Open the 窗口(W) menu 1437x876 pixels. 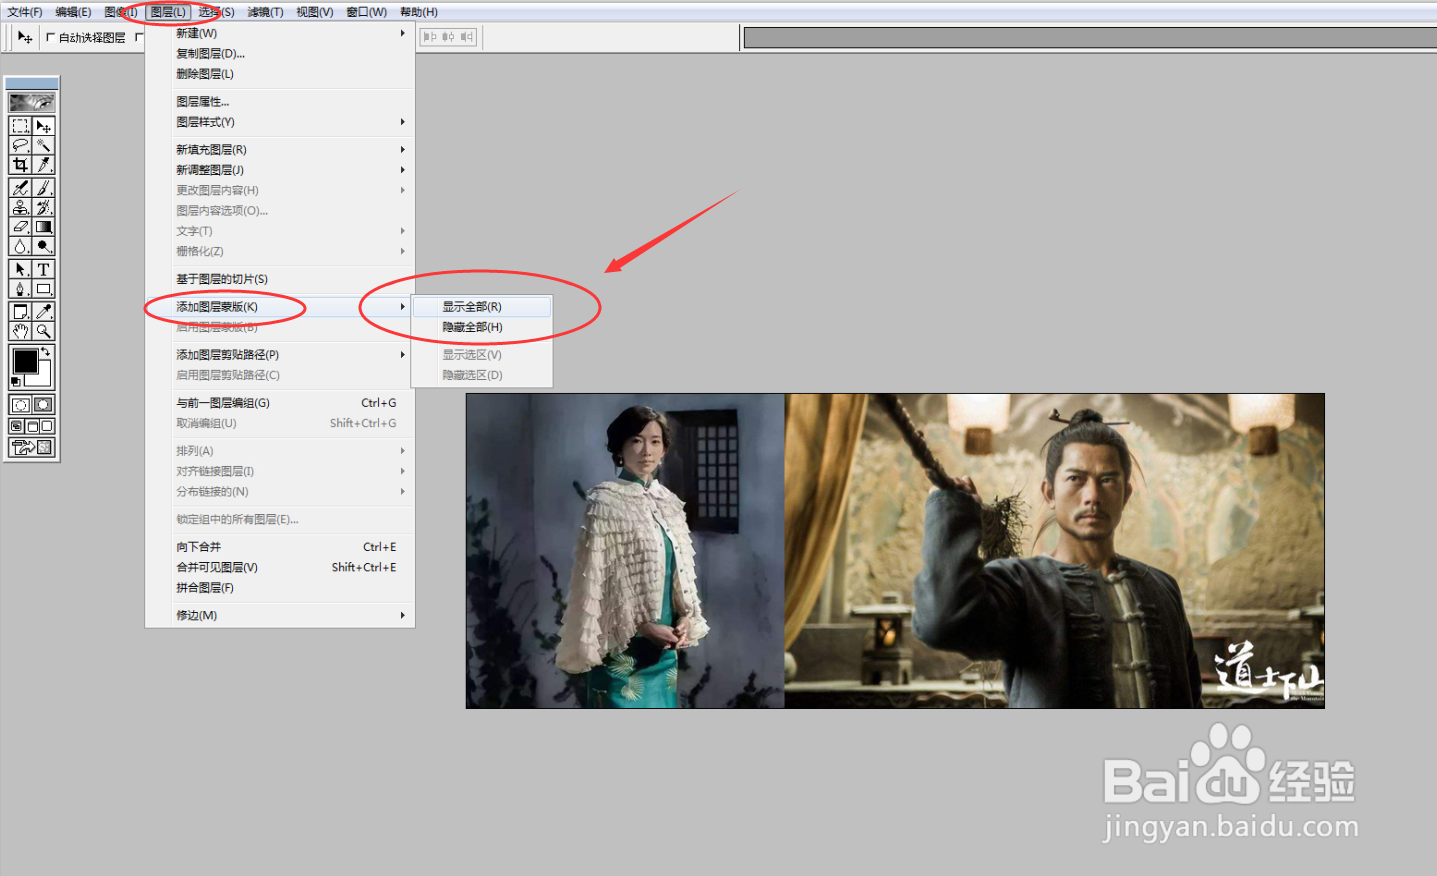click(366, 12)
